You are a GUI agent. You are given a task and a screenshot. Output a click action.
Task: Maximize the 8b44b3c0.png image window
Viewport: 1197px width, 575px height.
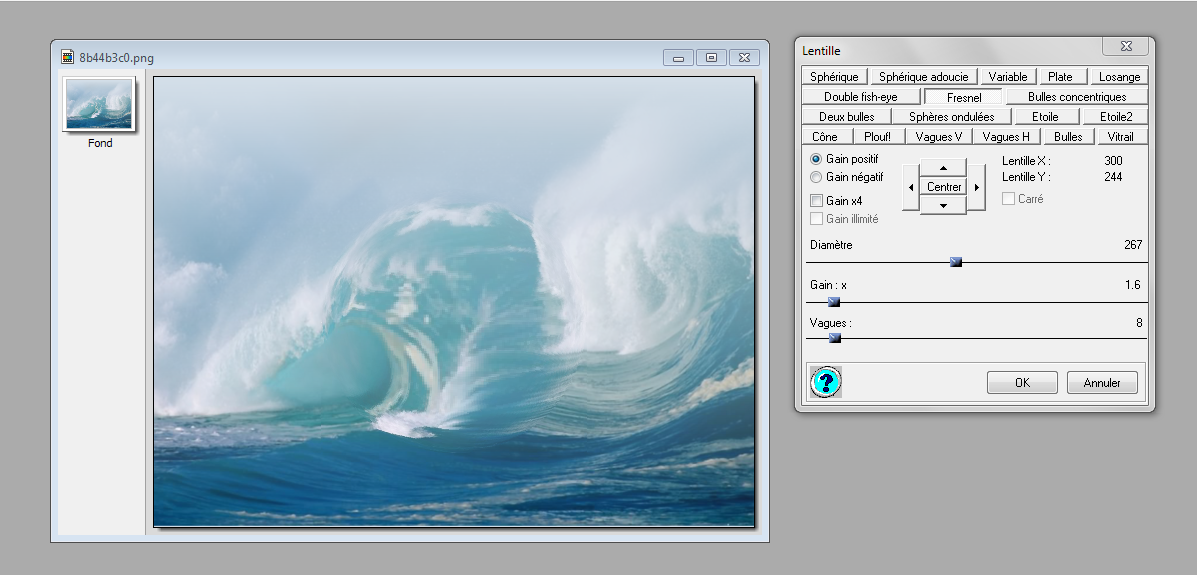tap(711, 58)
